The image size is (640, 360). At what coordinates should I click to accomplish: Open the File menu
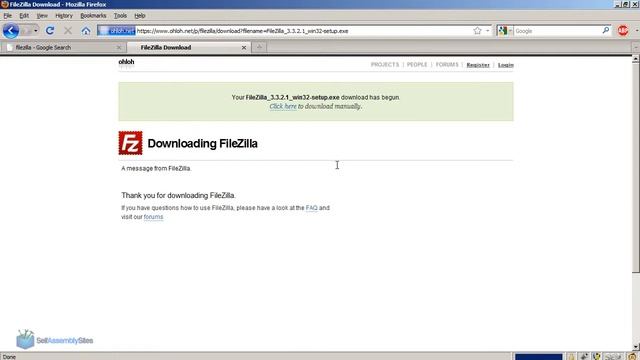coord(8,16)
